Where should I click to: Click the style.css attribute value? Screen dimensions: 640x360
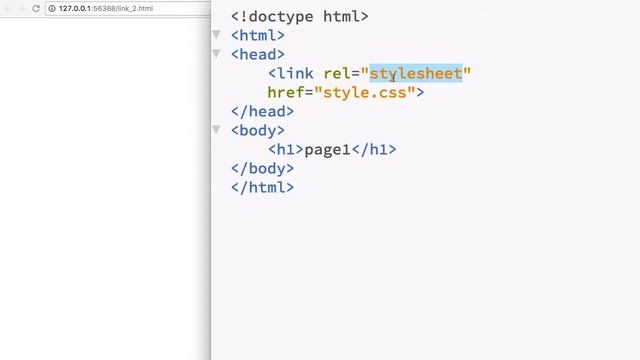(x=365, y=93)
